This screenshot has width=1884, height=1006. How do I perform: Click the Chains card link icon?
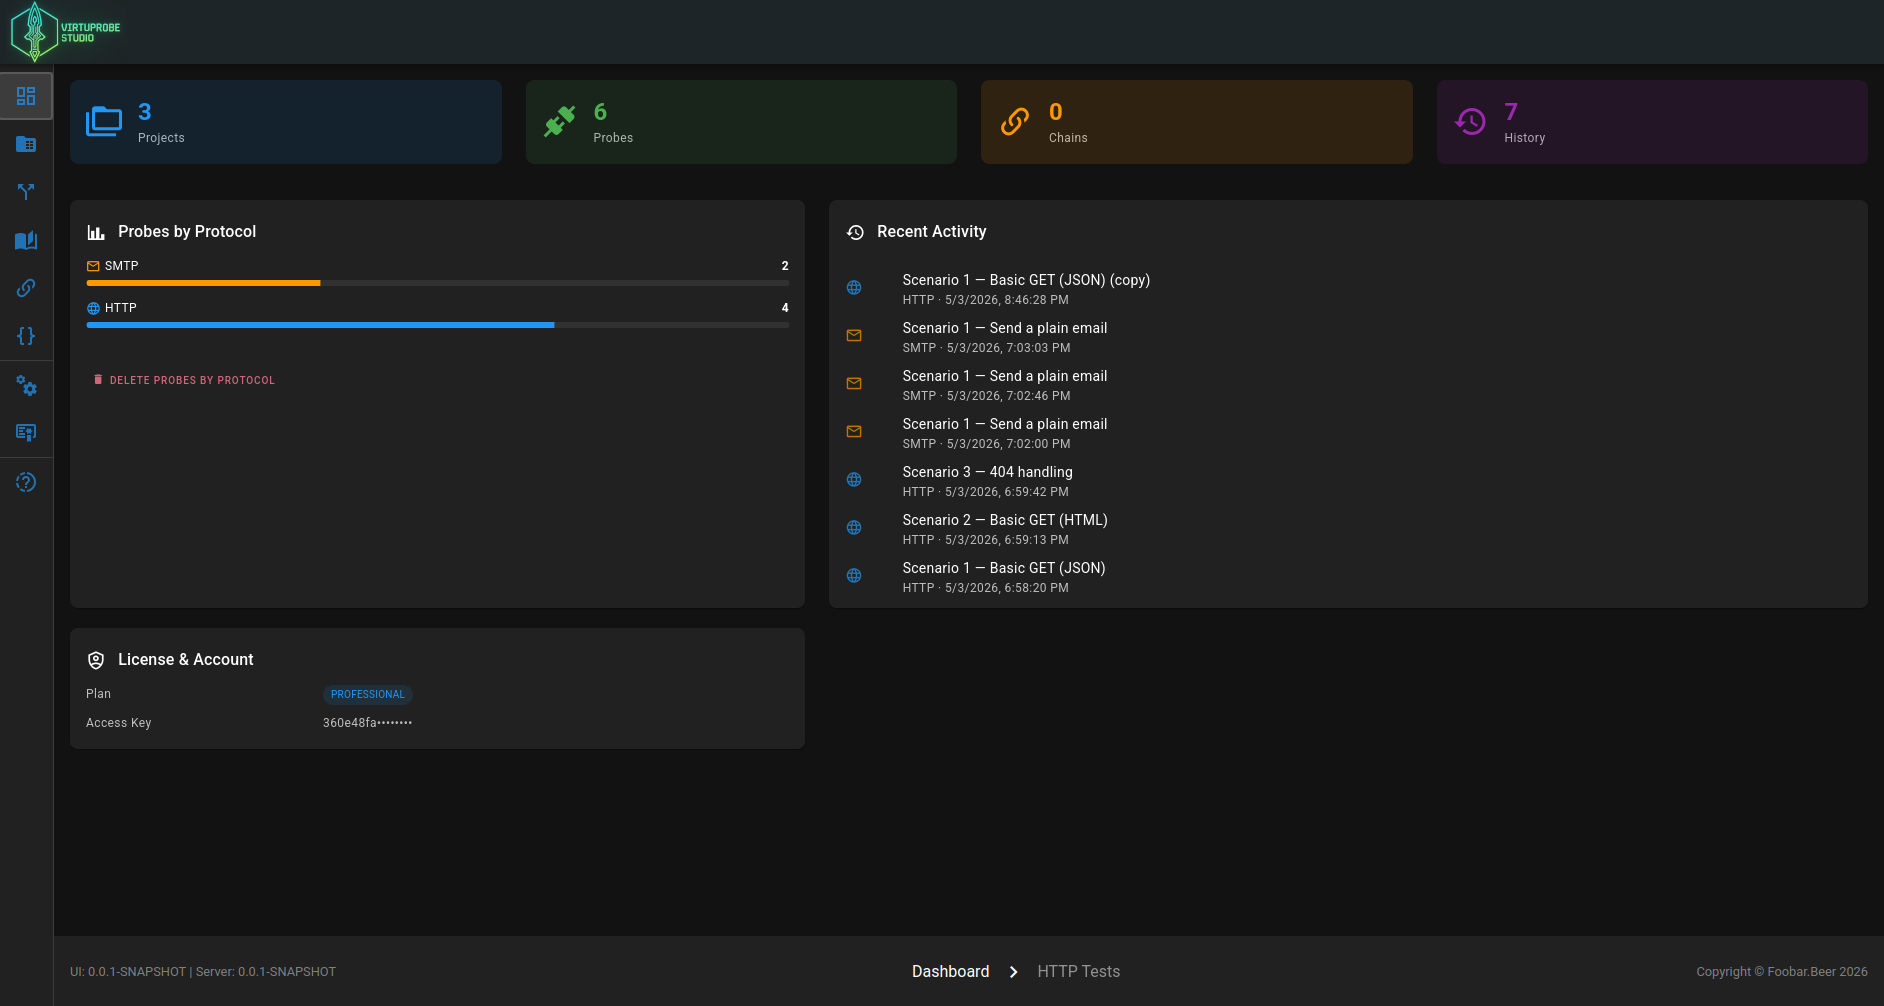tap(1015, 122)
